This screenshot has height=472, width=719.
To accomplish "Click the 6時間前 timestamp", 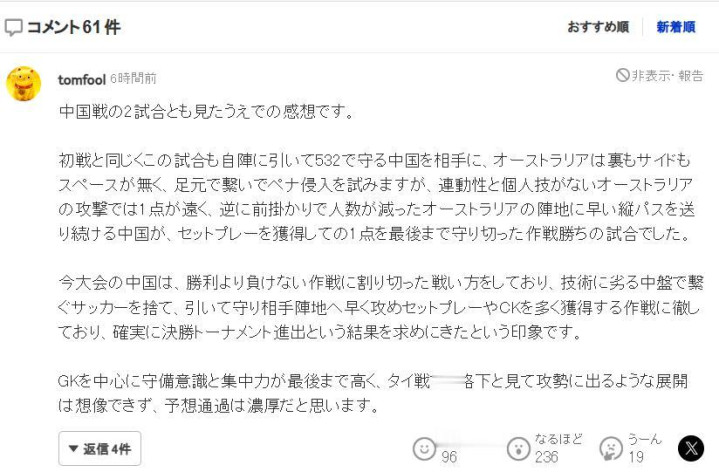I will [133, 79].
